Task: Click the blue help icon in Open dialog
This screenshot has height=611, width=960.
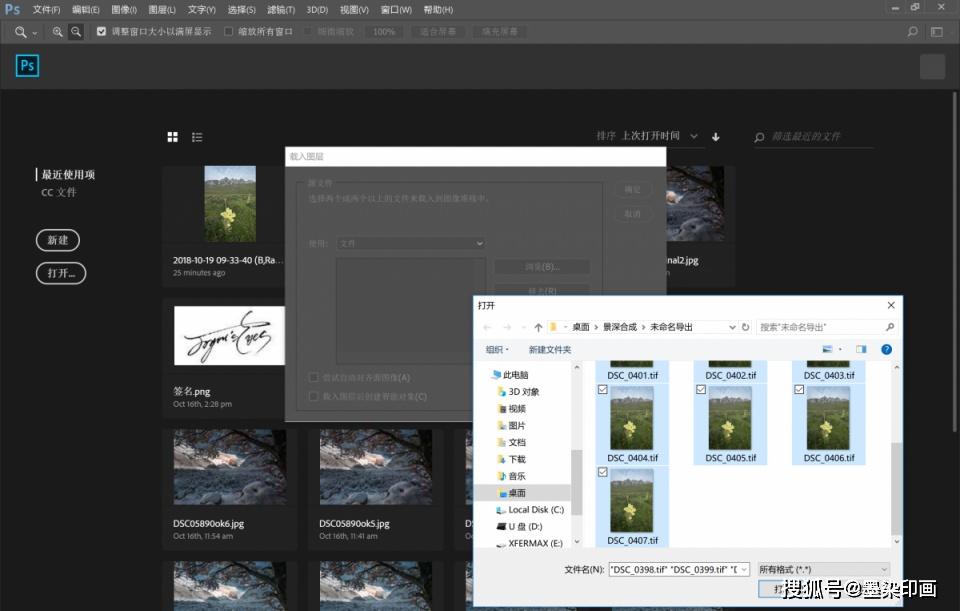Action: pos(886,349)
